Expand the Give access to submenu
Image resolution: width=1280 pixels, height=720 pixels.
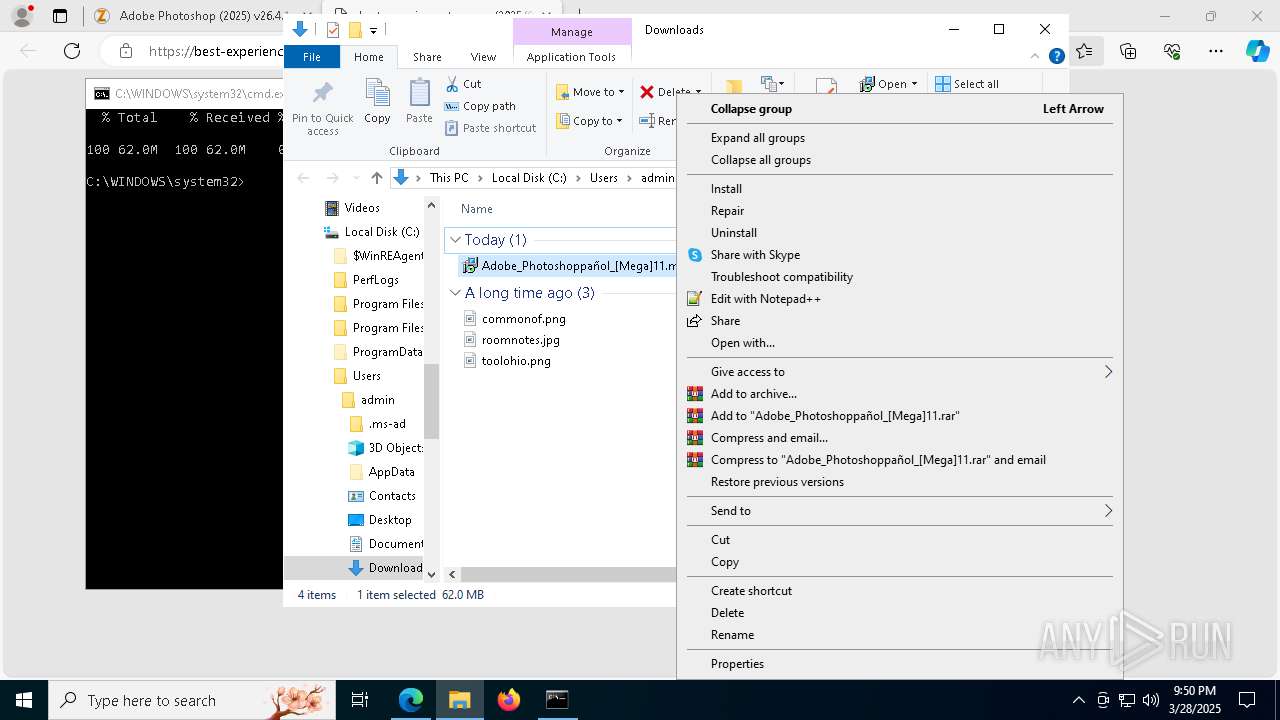pos(900,372)
